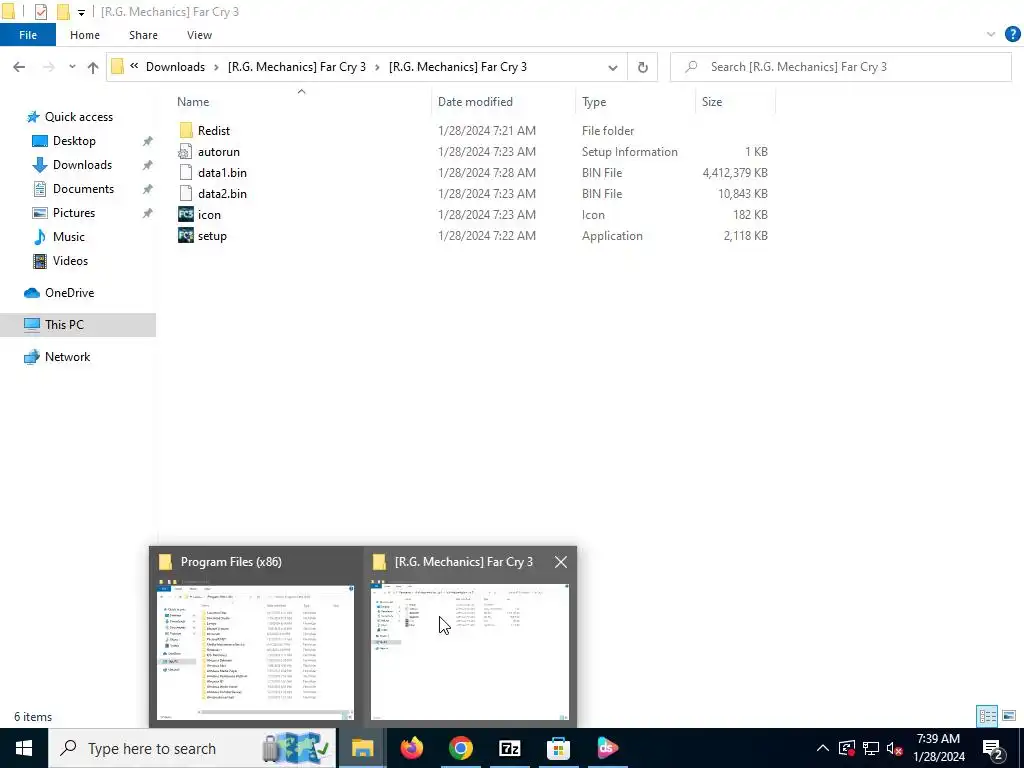Screen dimensions: 1024x768
Task: Close the Far Cry 3 thumbnail preview
Action: [x=561, y=562]
